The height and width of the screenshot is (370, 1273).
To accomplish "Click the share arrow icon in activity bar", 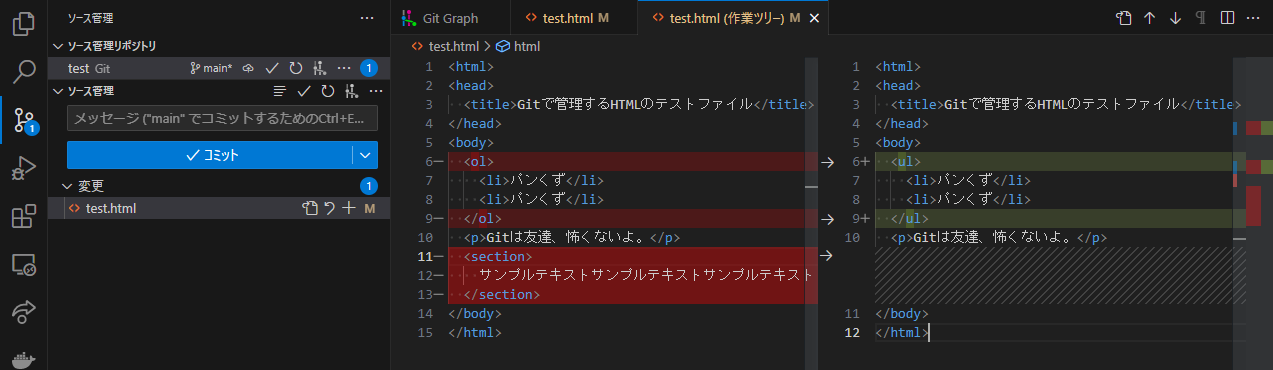I will click(x=23, y=313).
